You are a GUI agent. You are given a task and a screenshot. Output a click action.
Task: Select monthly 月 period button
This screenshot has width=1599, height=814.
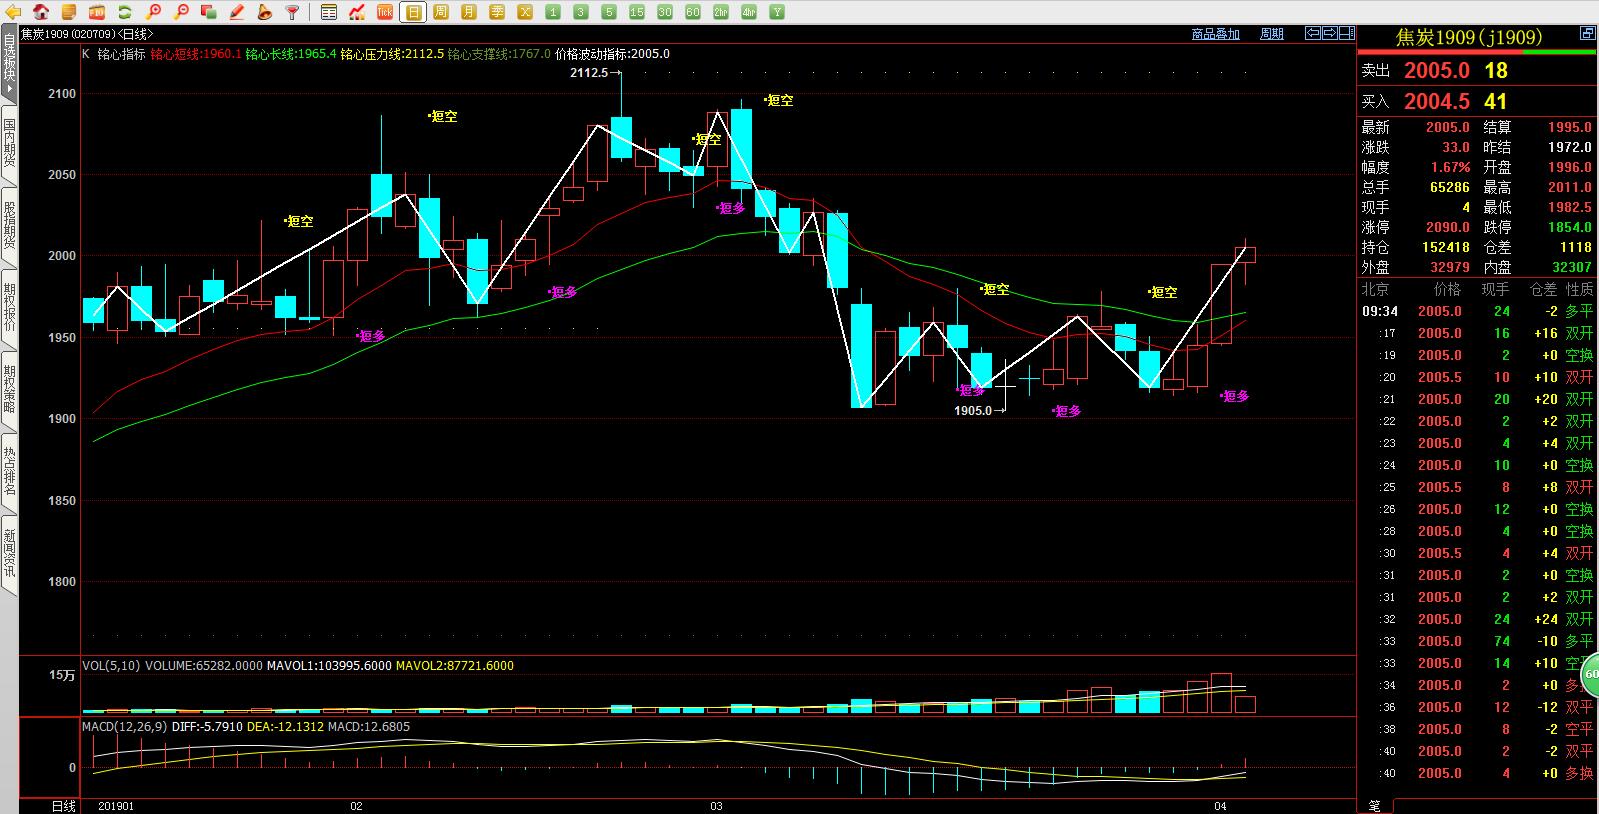pyautogui.click(x=469, y=12)
